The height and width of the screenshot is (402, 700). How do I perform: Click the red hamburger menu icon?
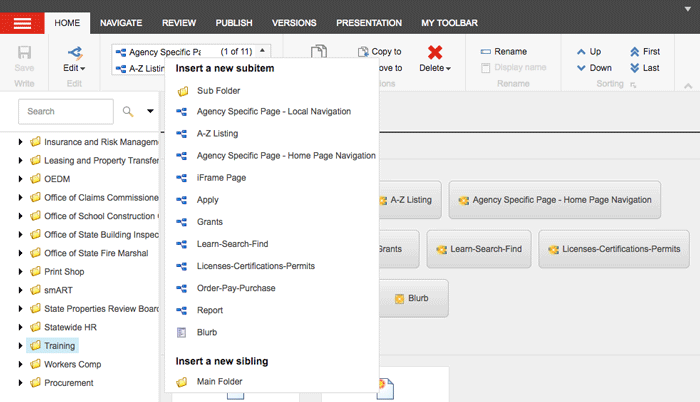pyautogui.click(x=22, y=22)
